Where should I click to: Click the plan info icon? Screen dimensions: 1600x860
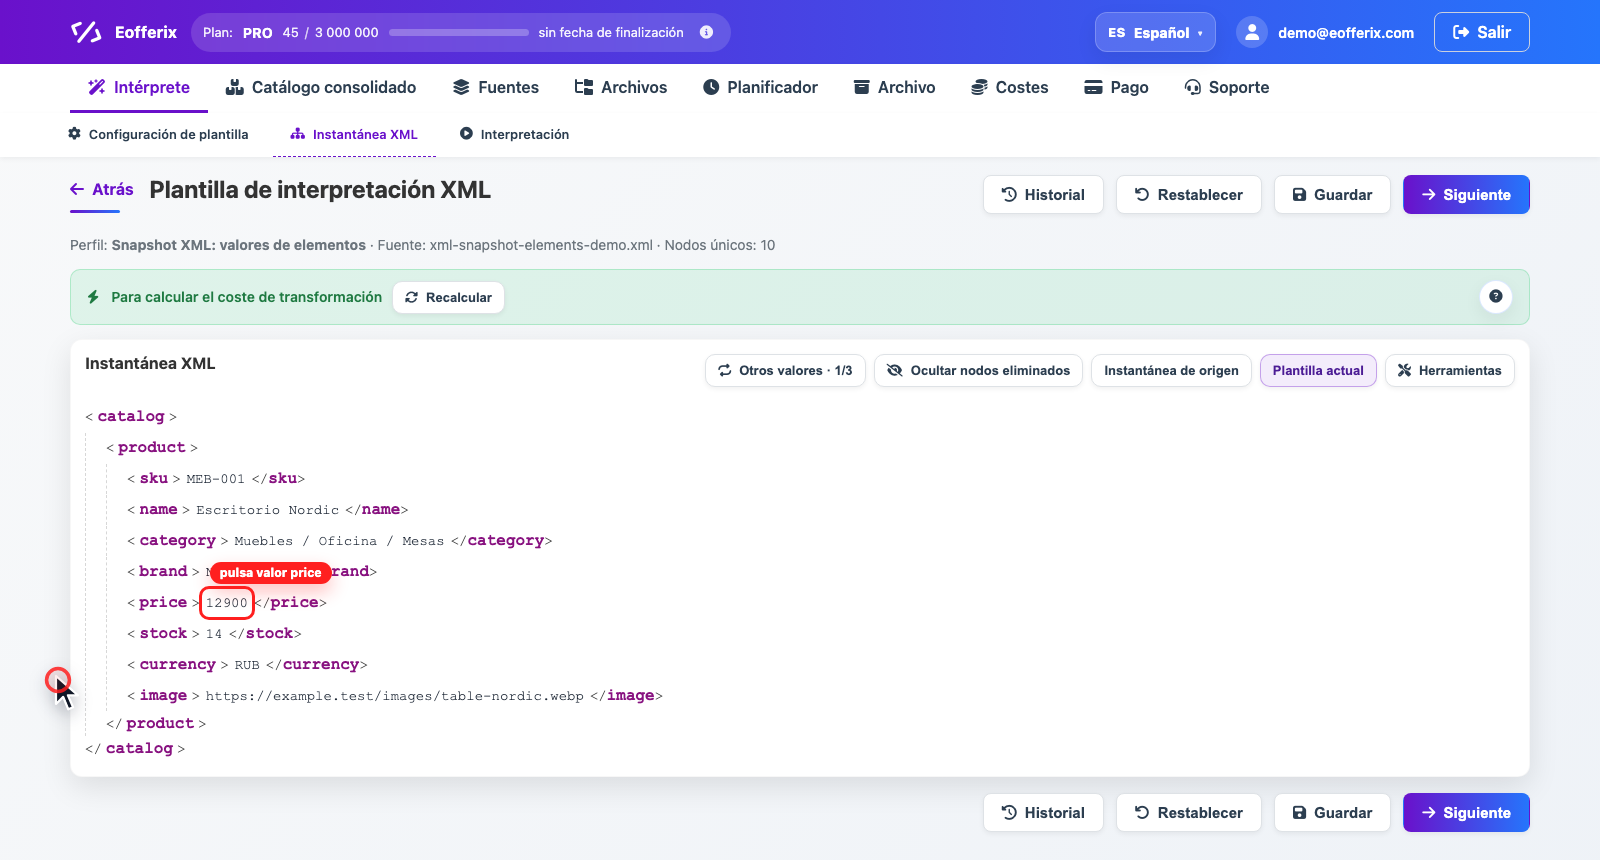pos(706,32)
